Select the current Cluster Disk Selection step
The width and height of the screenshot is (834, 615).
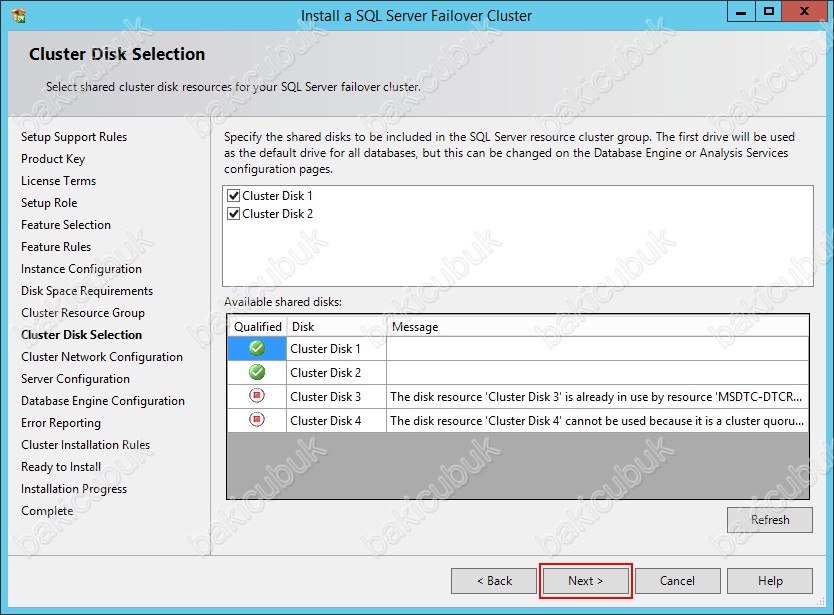81,335
